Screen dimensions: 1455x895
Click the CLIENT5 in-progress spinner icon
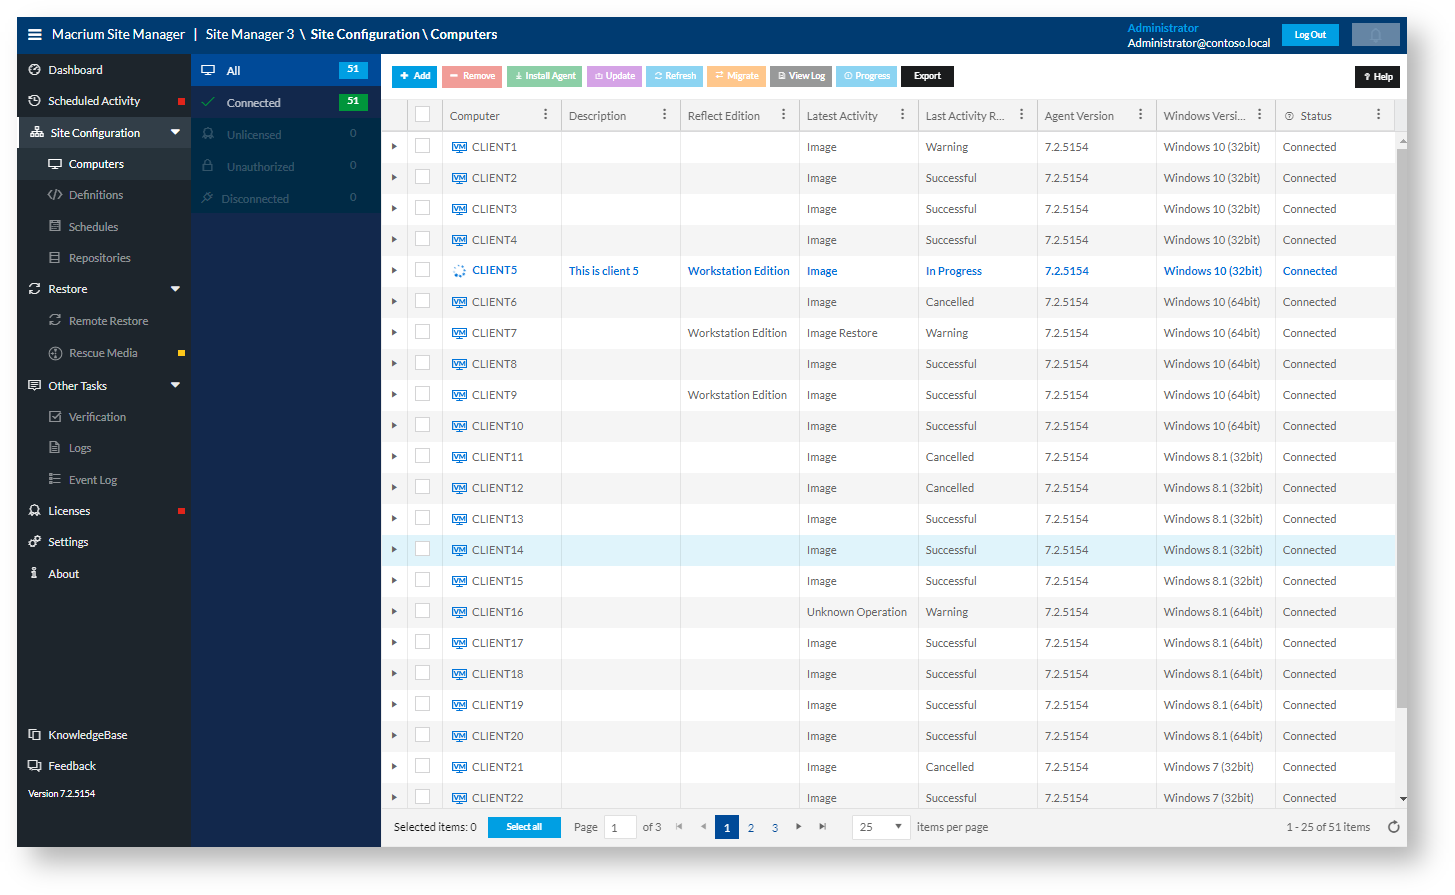459,271
